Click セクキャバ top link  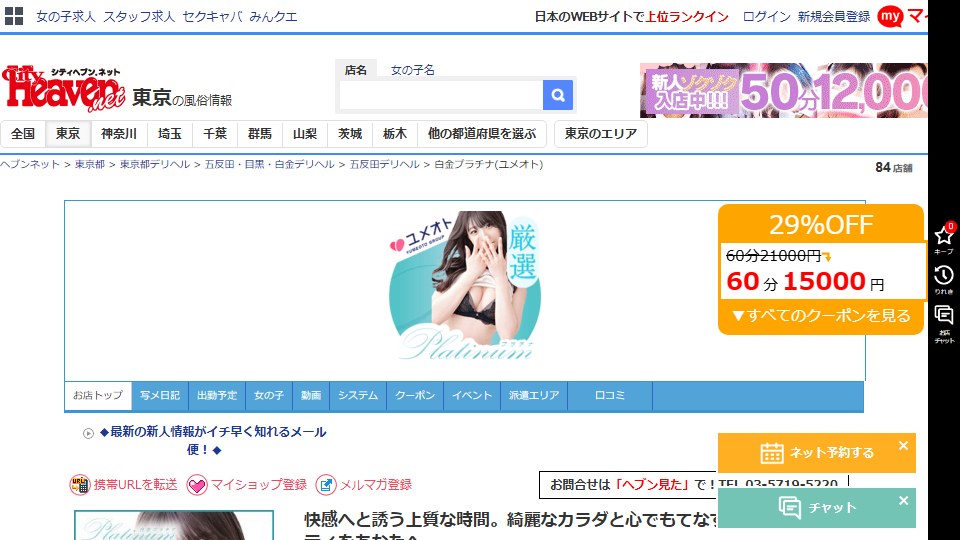tap(212, 17)
